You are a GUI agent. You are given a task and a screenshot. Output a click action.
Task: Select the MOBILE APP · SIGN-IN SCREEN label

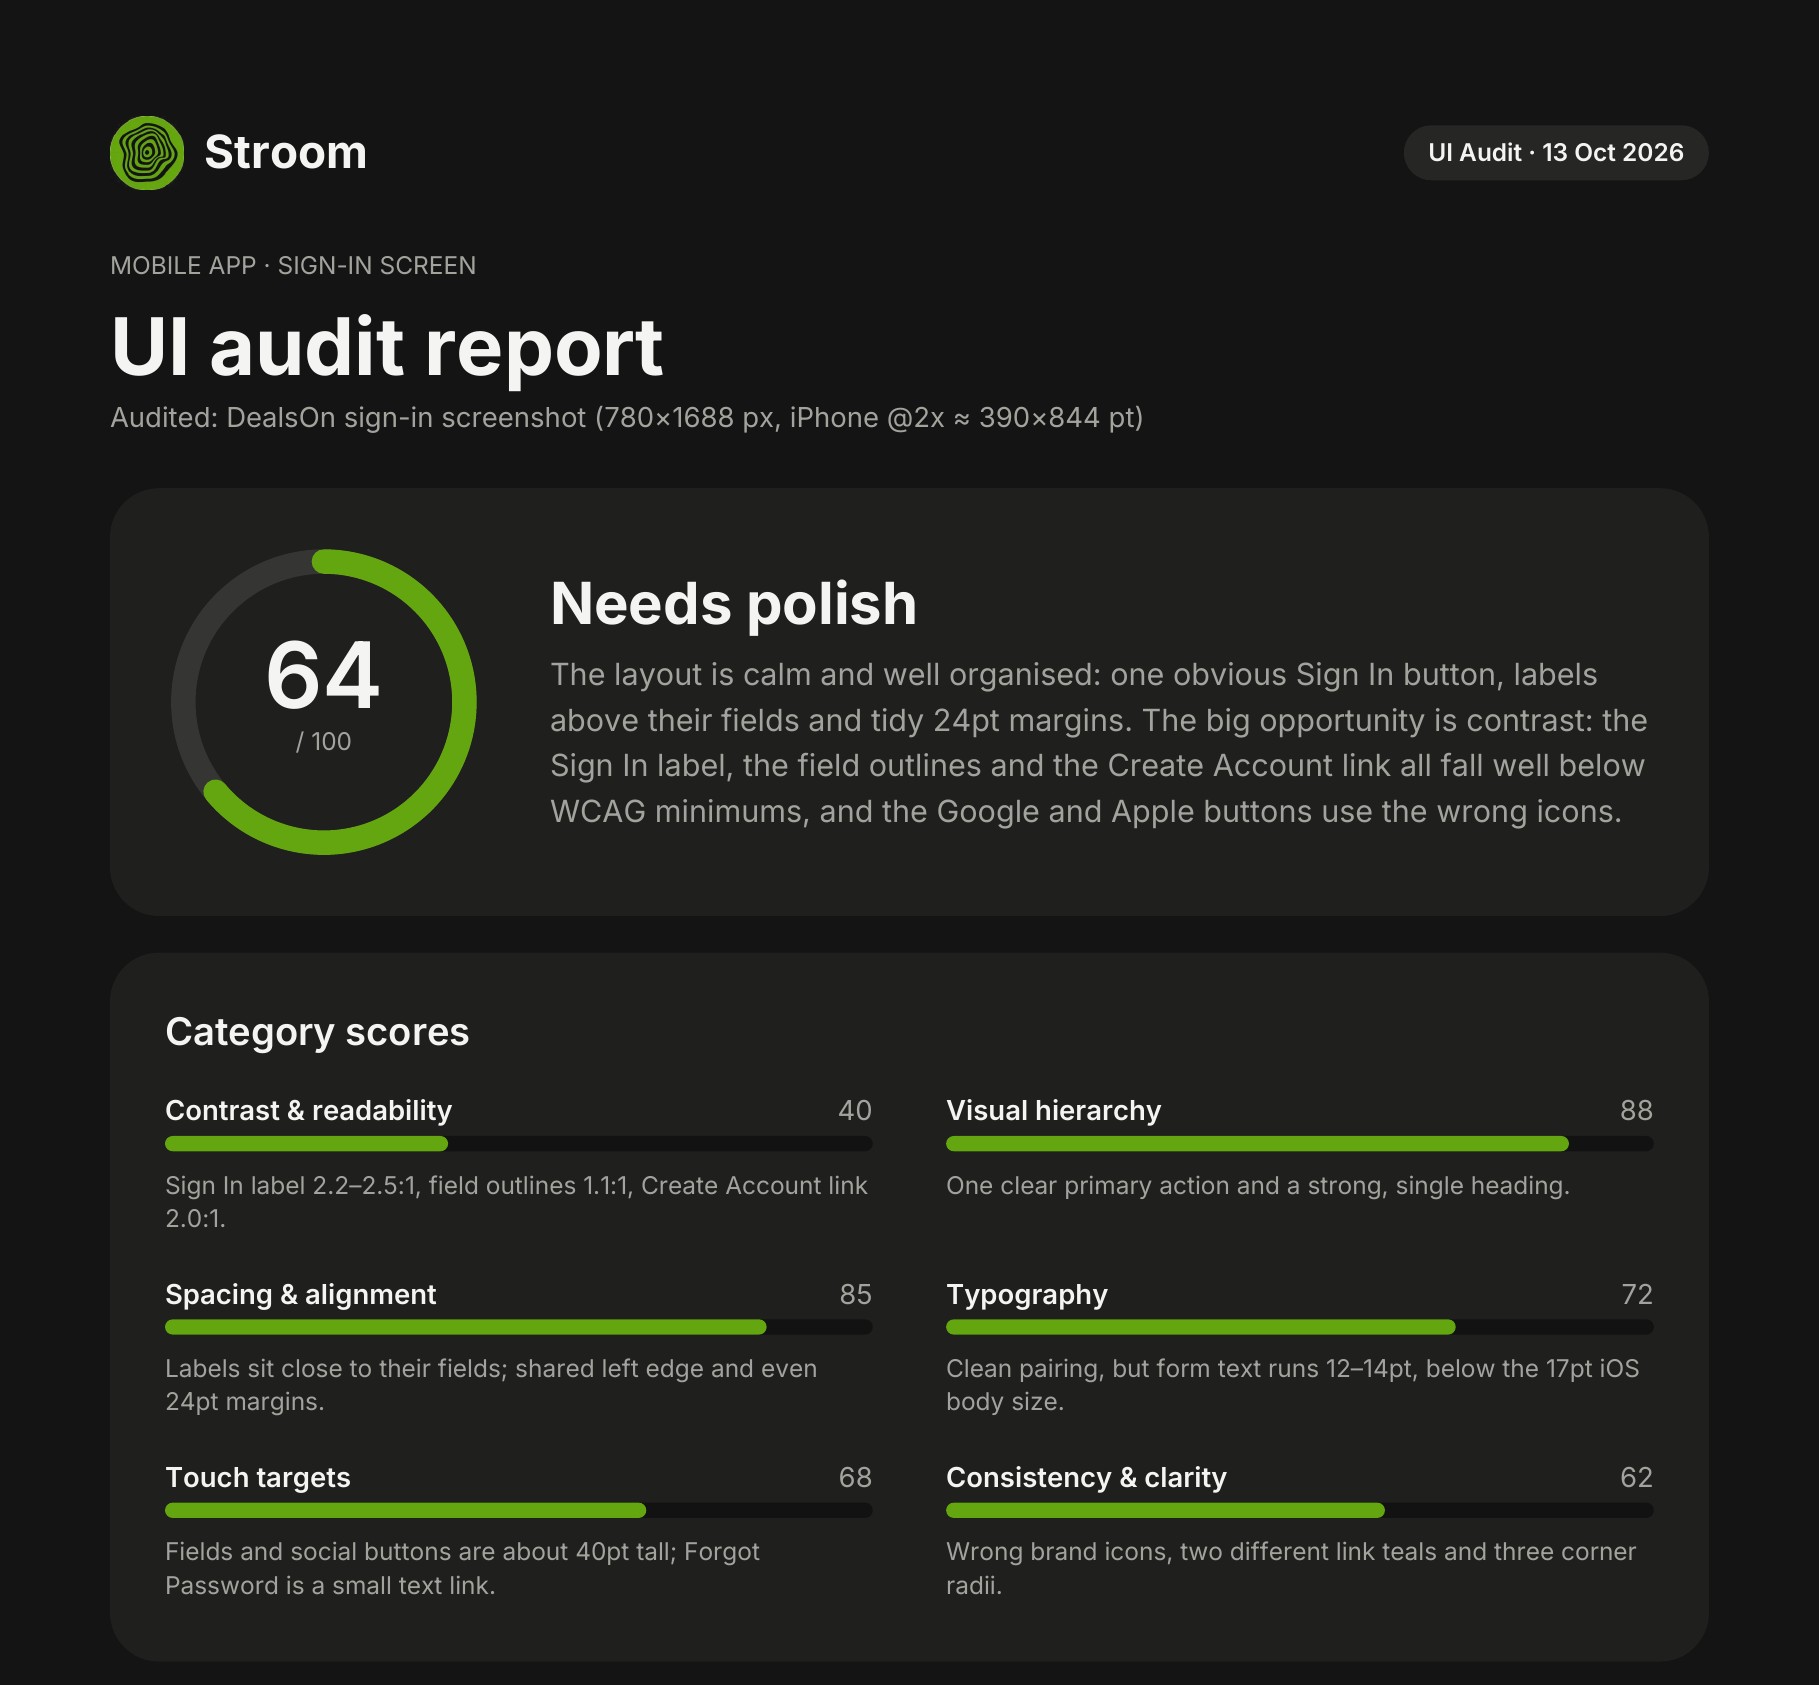point(293,266)
